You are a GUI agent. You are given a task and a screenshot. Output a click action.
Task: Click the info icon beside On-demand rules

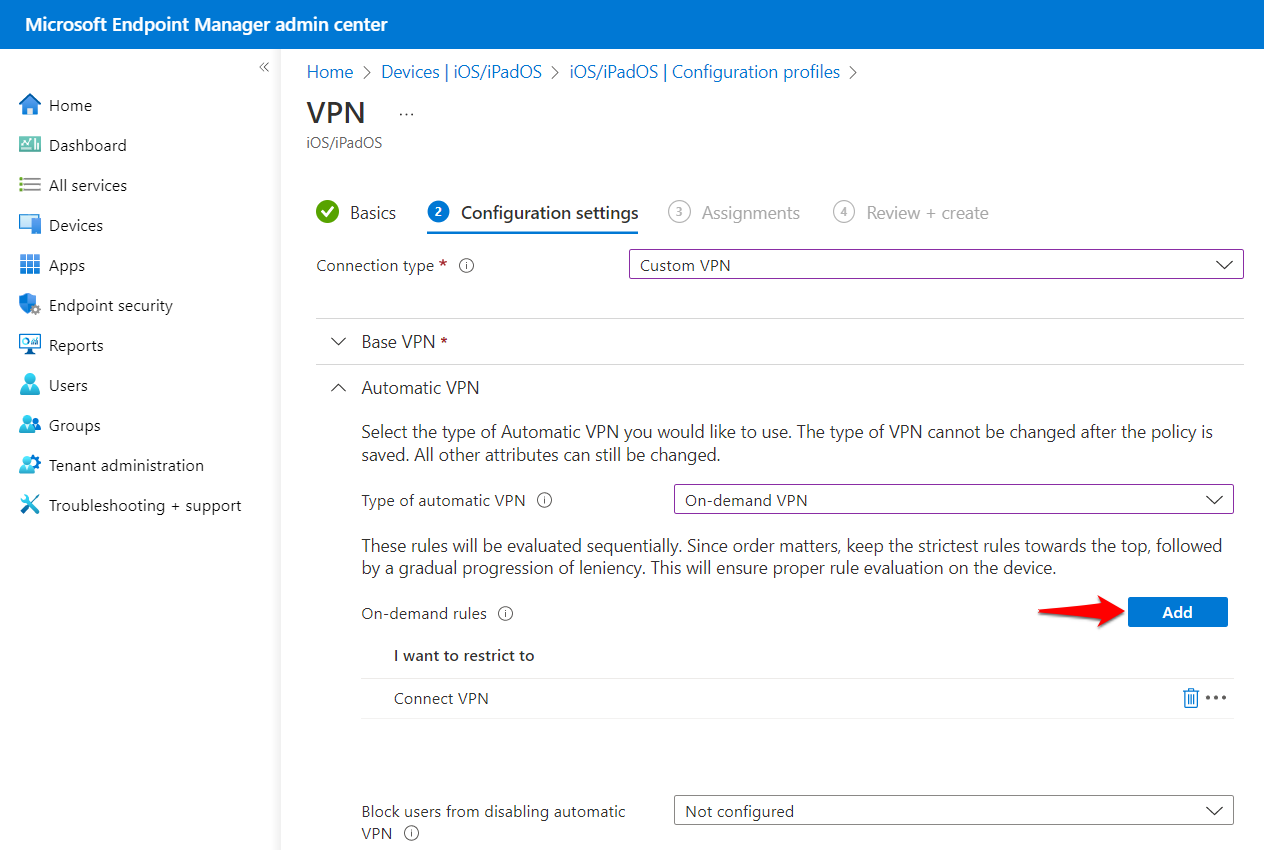[506, 613]
